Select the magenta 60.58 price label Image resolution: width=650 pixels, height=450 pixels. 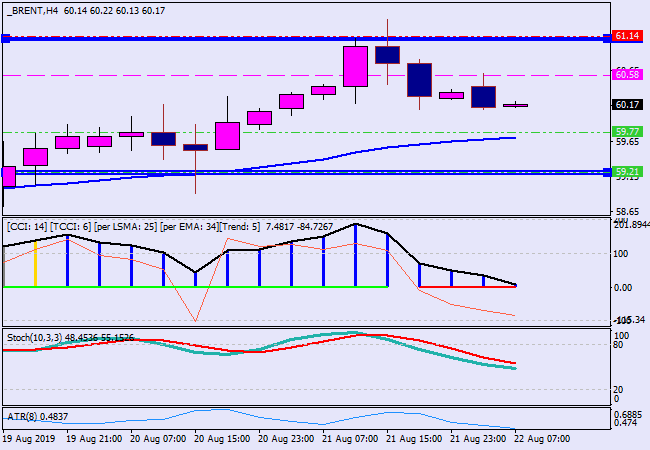[627, 74]
